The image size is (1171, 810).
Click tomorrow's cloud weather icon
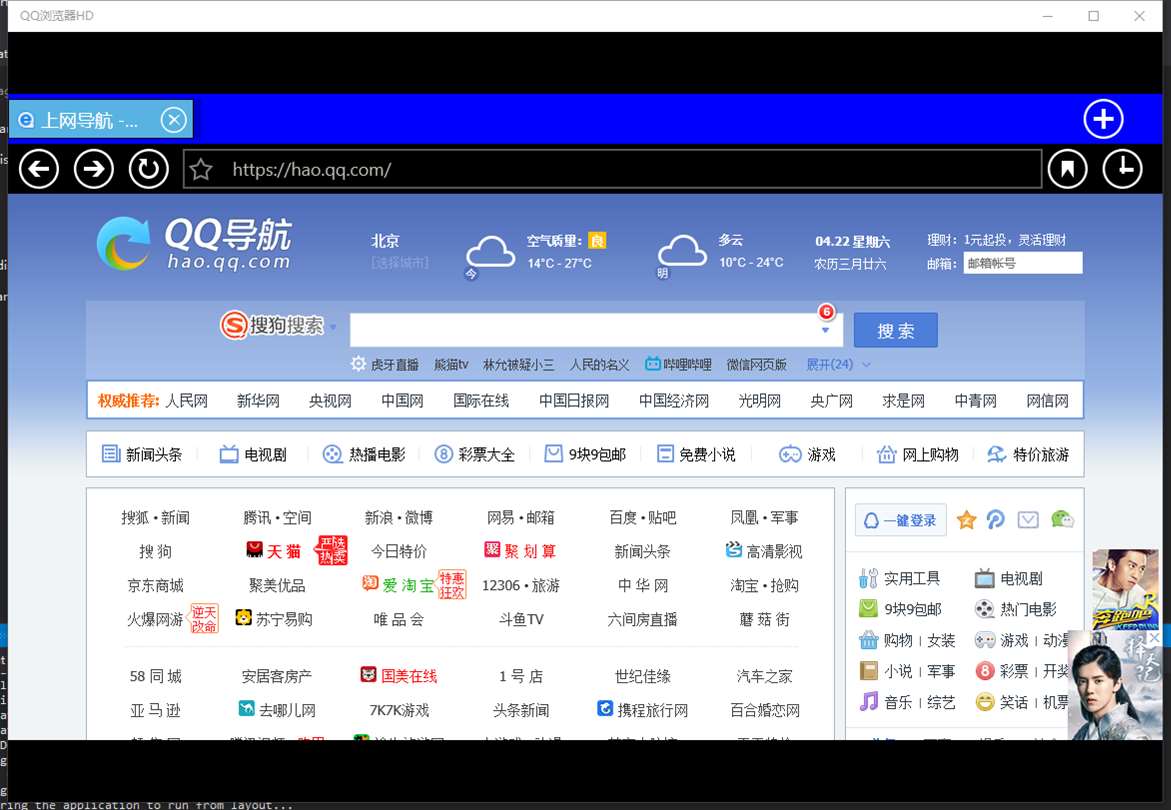click(681, 254)
